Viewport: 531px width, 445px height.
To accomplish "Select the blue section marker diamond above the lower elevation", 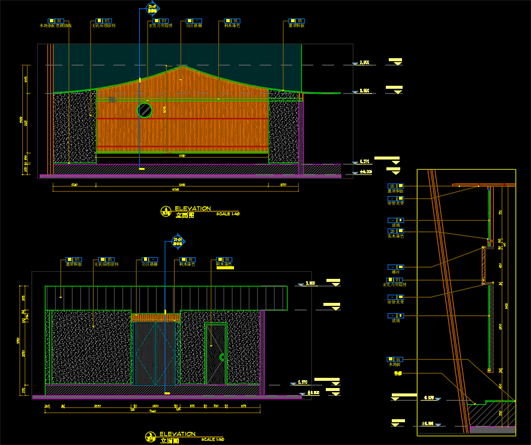I will (178, 241).
